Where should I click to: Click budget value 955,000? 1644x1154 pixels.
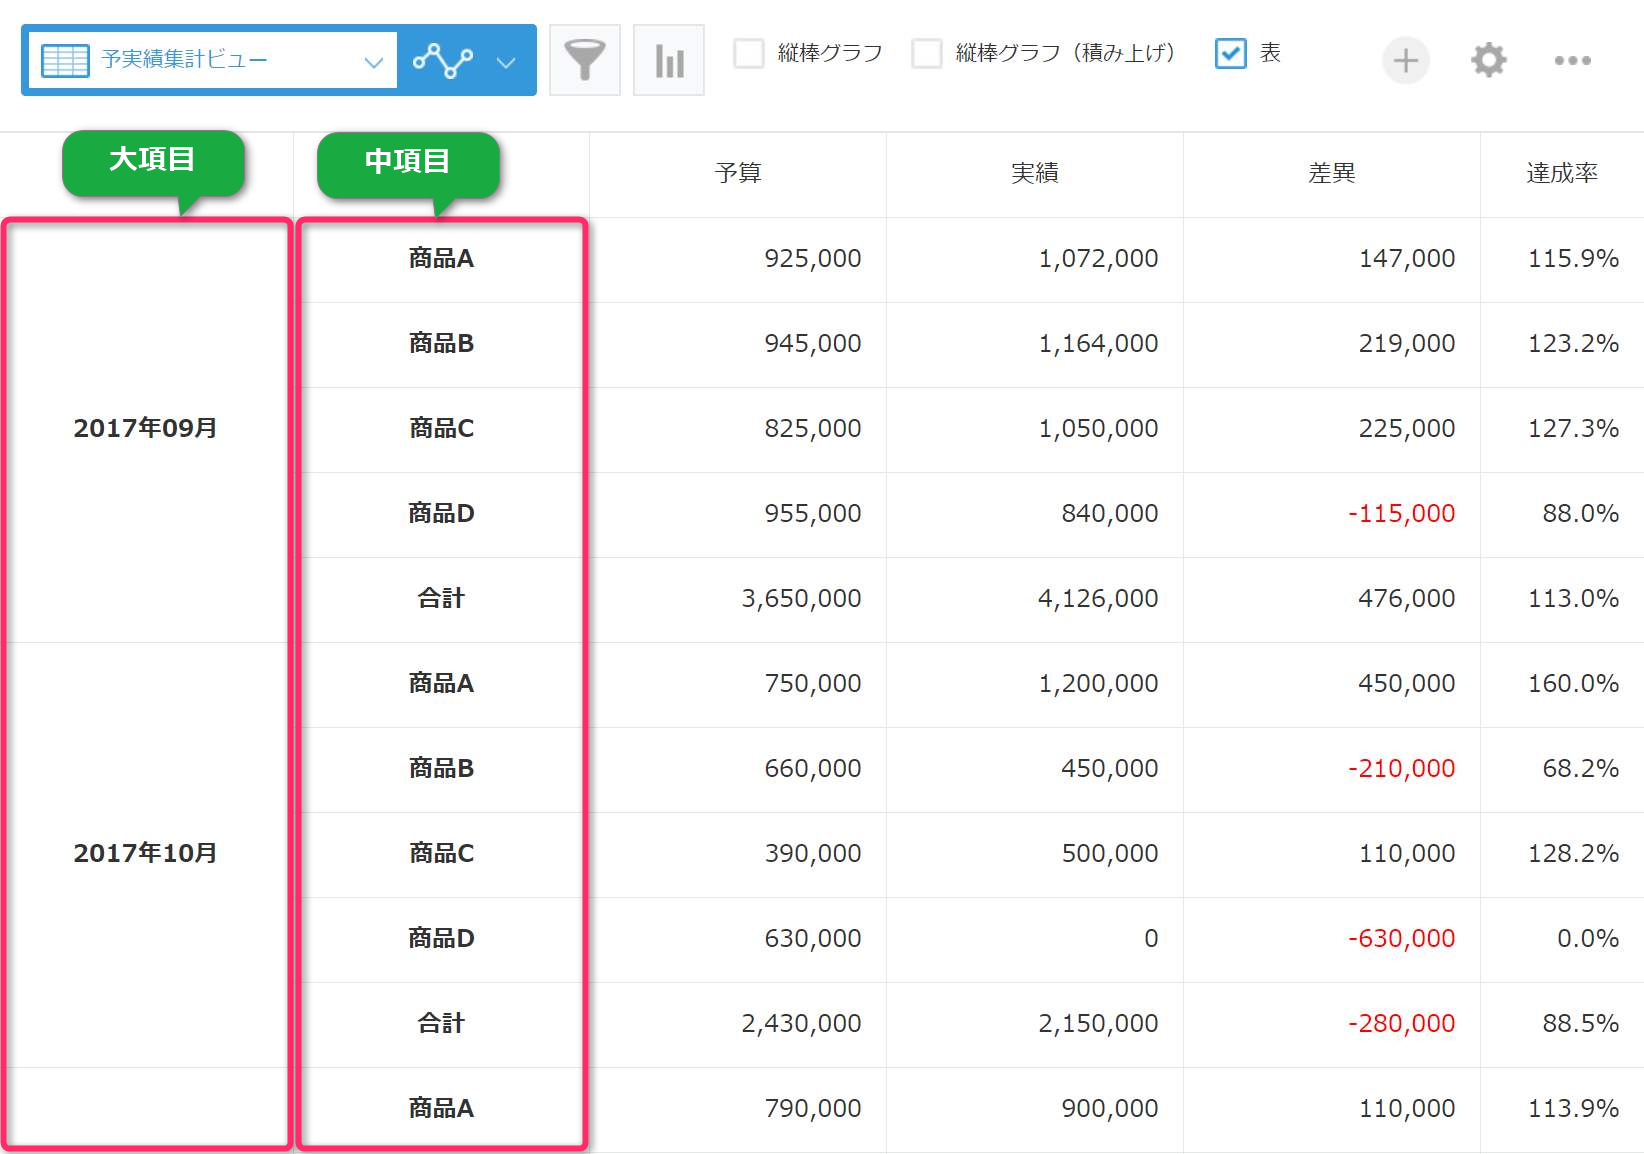pyautogui.click(x=813, y=514)
